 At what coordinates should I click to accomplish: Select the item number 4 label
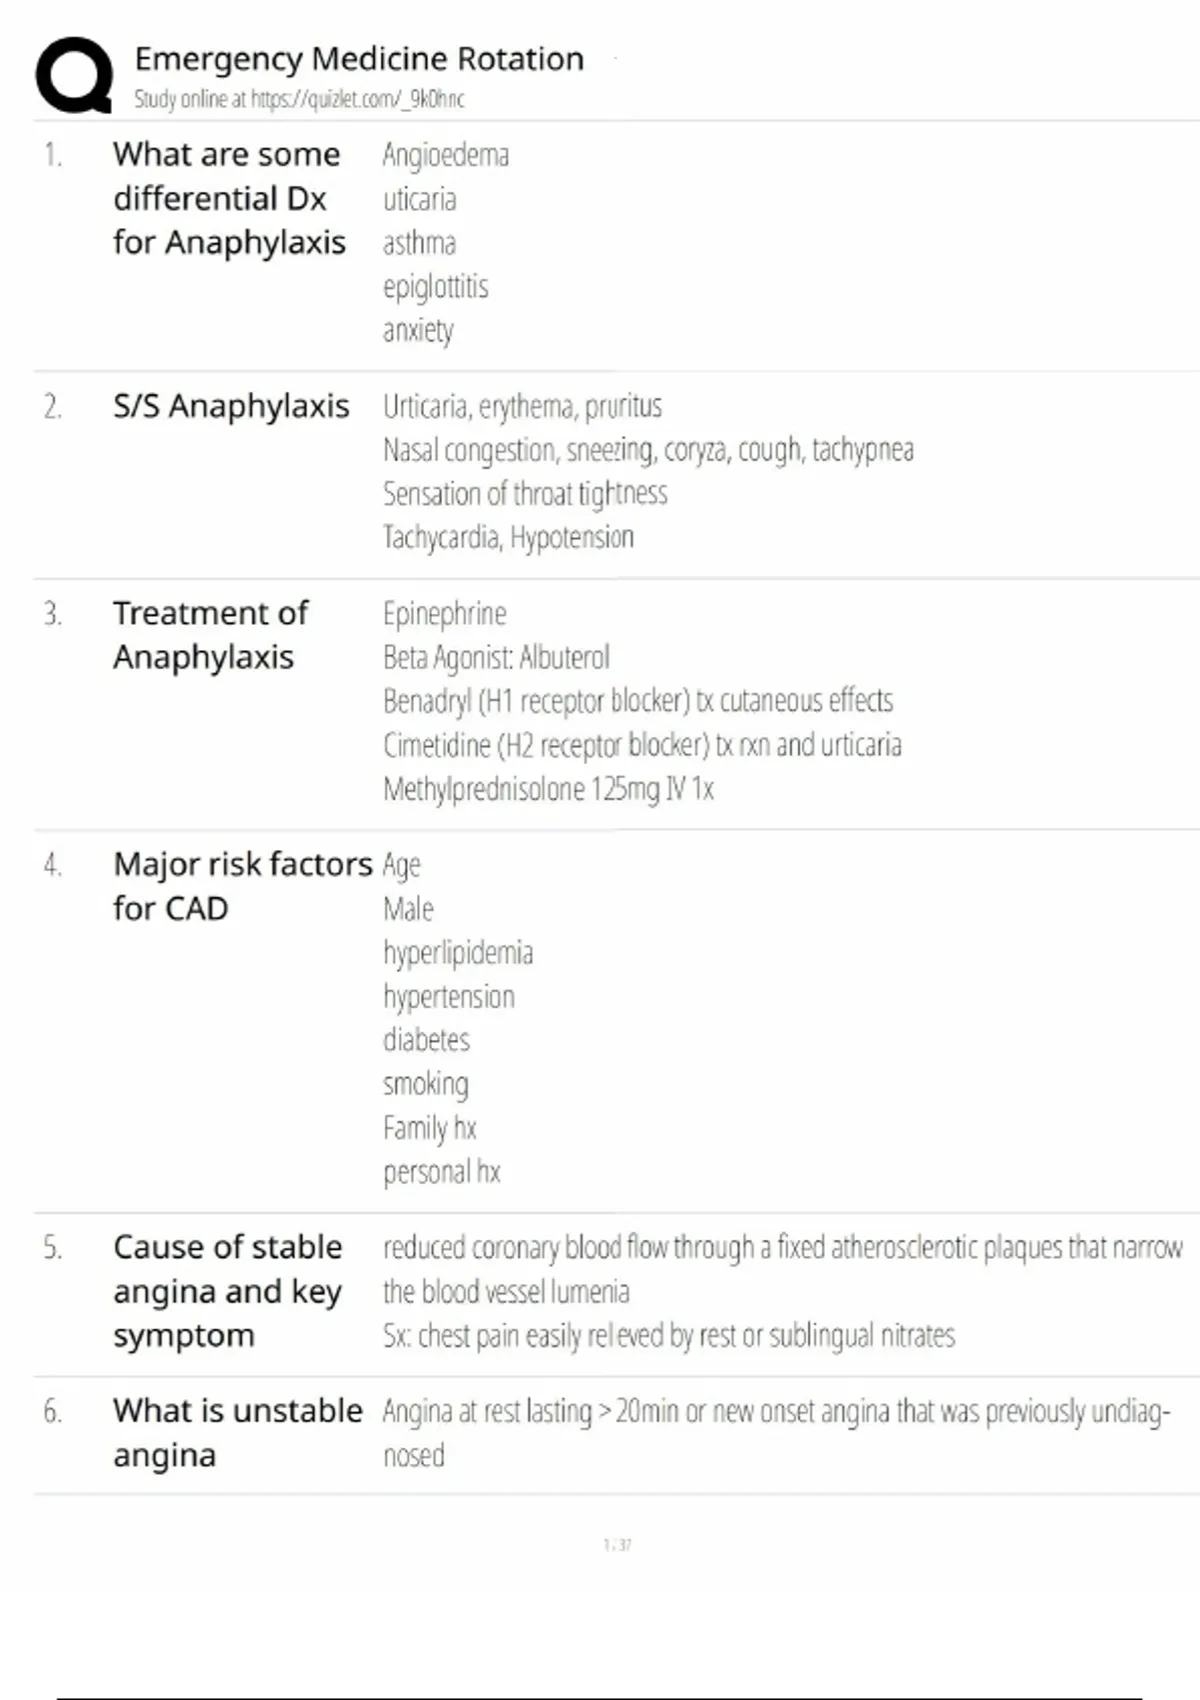[x=53, y=865]
